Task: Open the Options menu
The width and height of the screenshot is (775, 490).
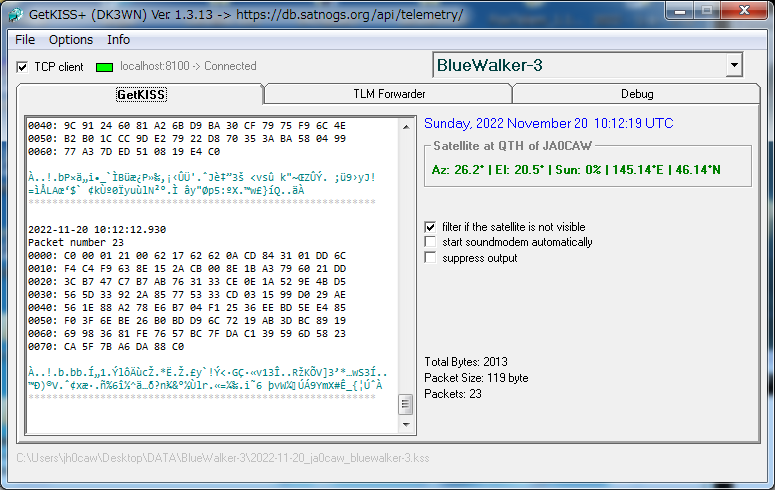Action: tap(71, 40)
